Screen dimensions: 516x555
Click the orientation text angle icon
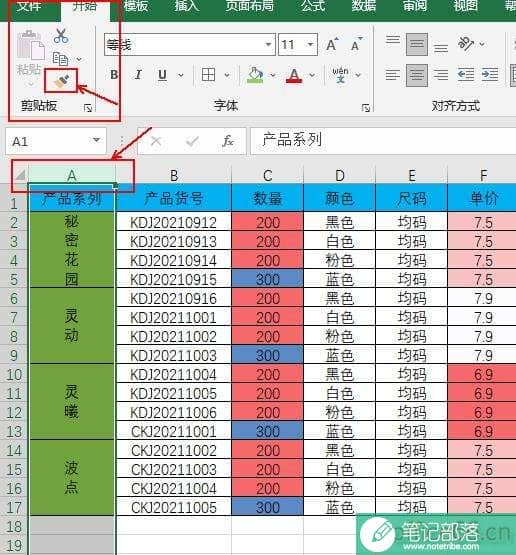click(466, 44)
